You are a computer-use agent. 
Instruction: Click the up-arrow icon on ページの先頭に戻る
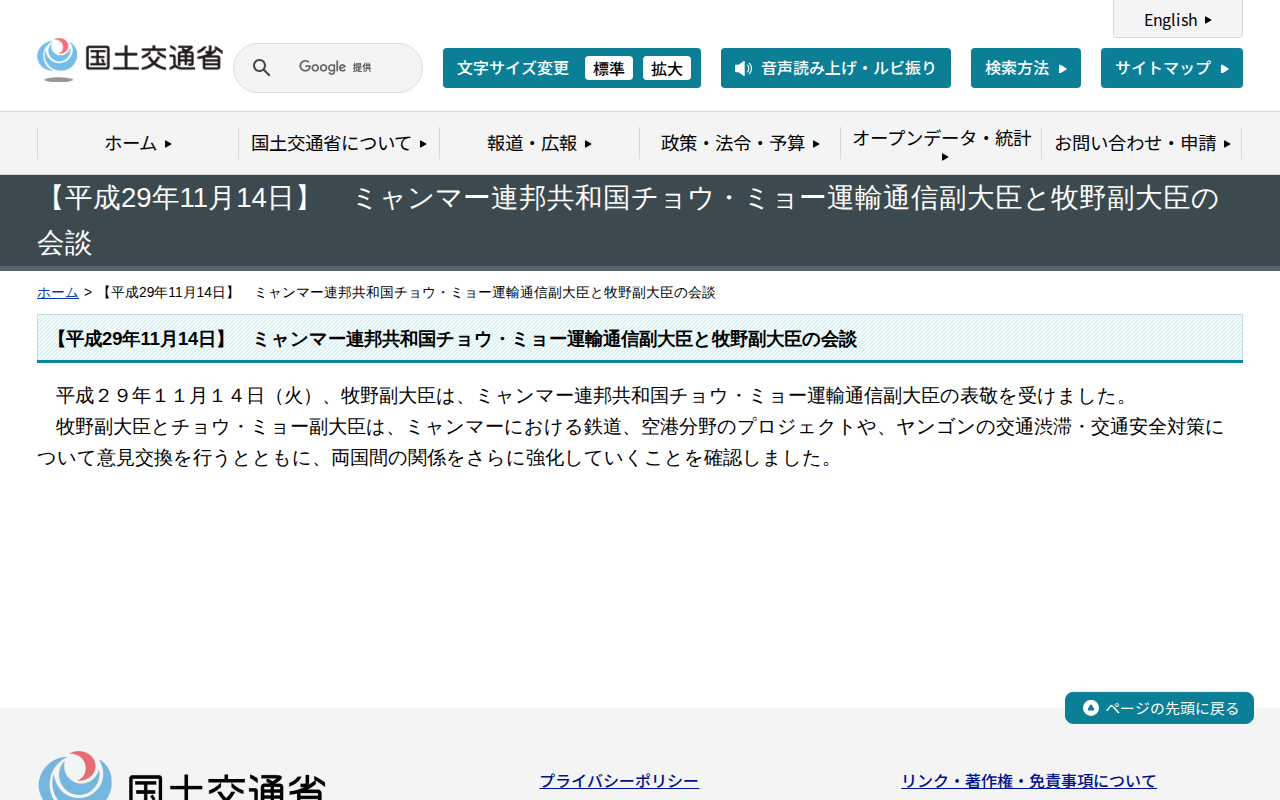coord(1089,708)
